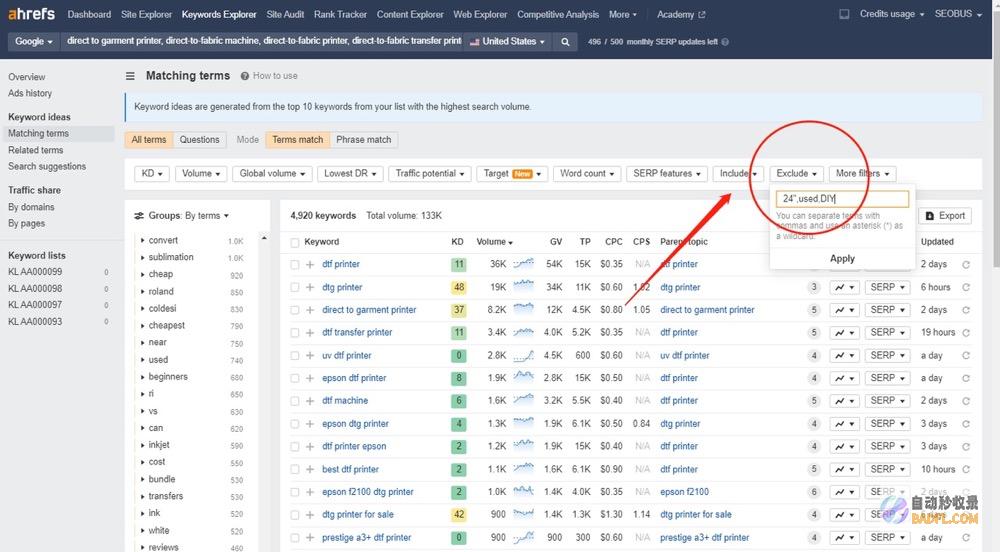The height and width of the screenshot is (552, 1000).
Task: Open the KL AA000099 keyword list
Action: [35, 272]
